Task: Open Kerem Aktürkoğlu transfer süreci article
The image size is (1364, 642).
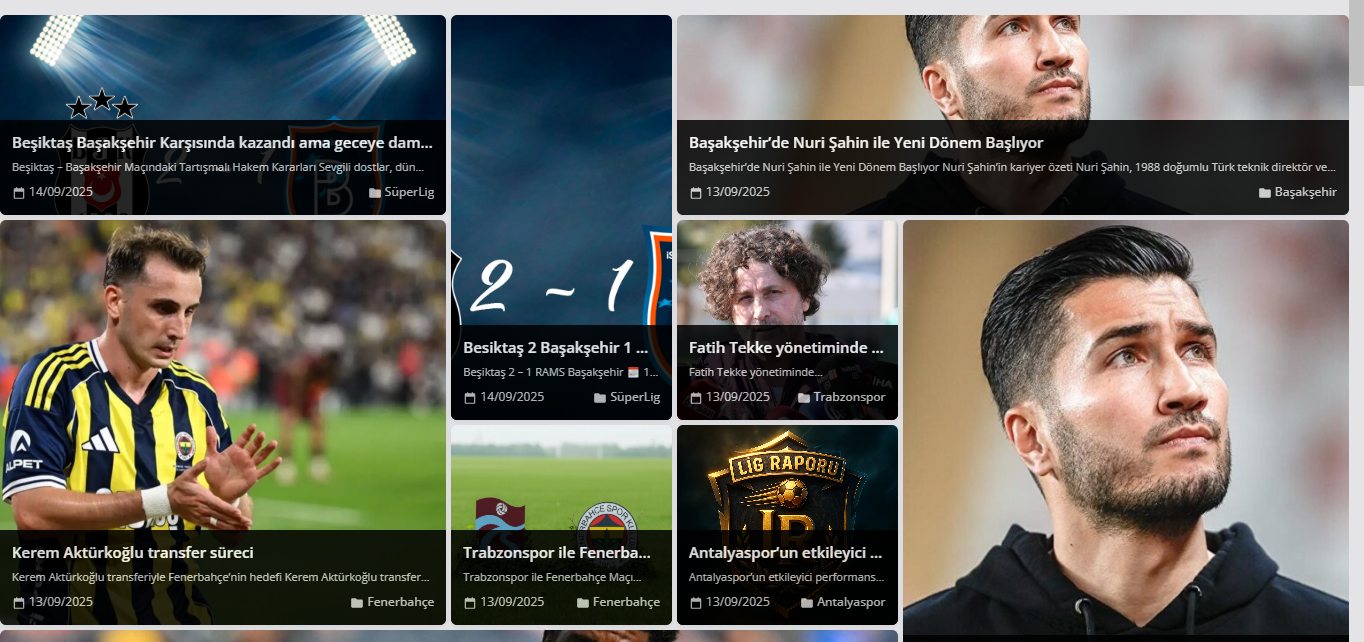Action: (133, 552)
